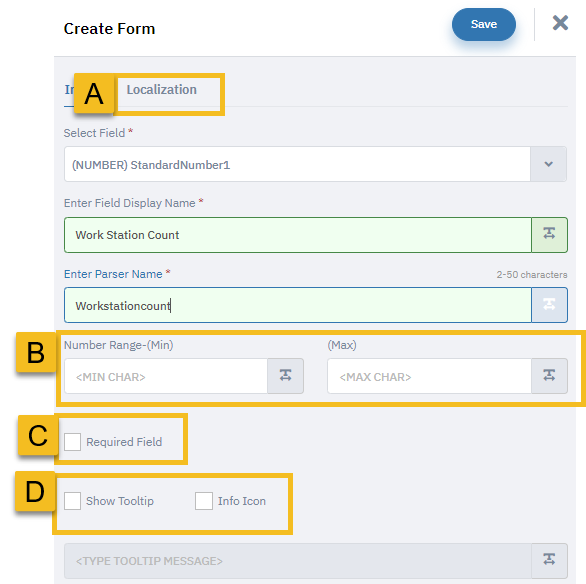
Task: Click the localization icon beside the MIN CHAR field
Action: coord(286,376)
